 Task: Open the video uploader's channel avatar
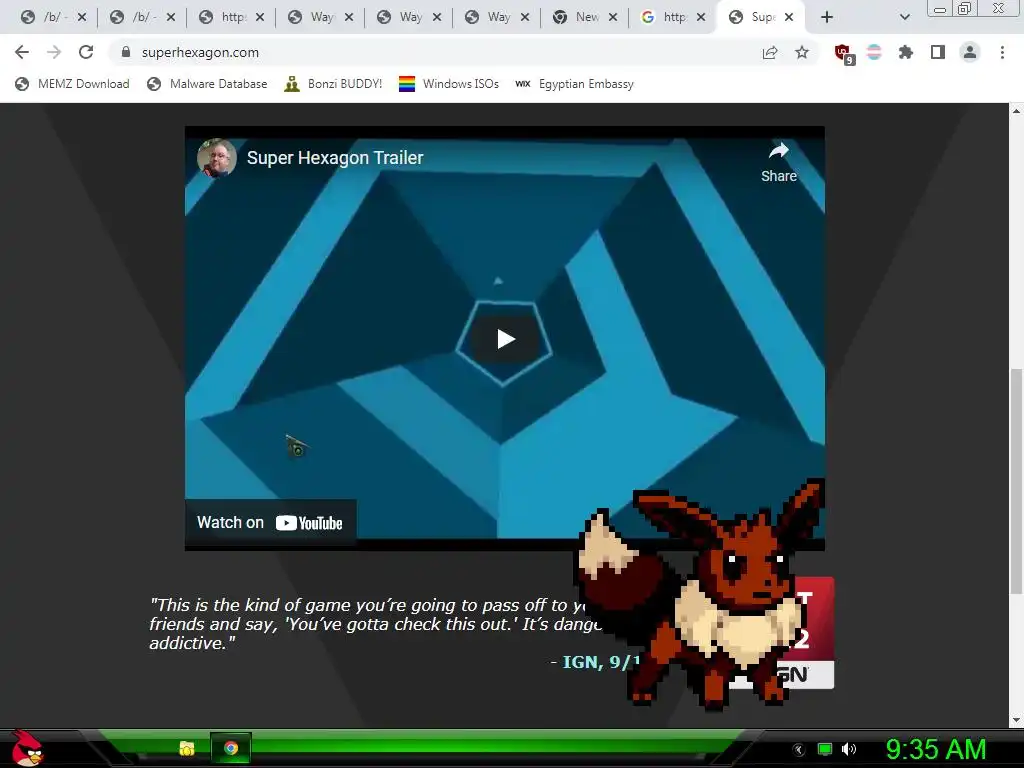coord(217,158)
